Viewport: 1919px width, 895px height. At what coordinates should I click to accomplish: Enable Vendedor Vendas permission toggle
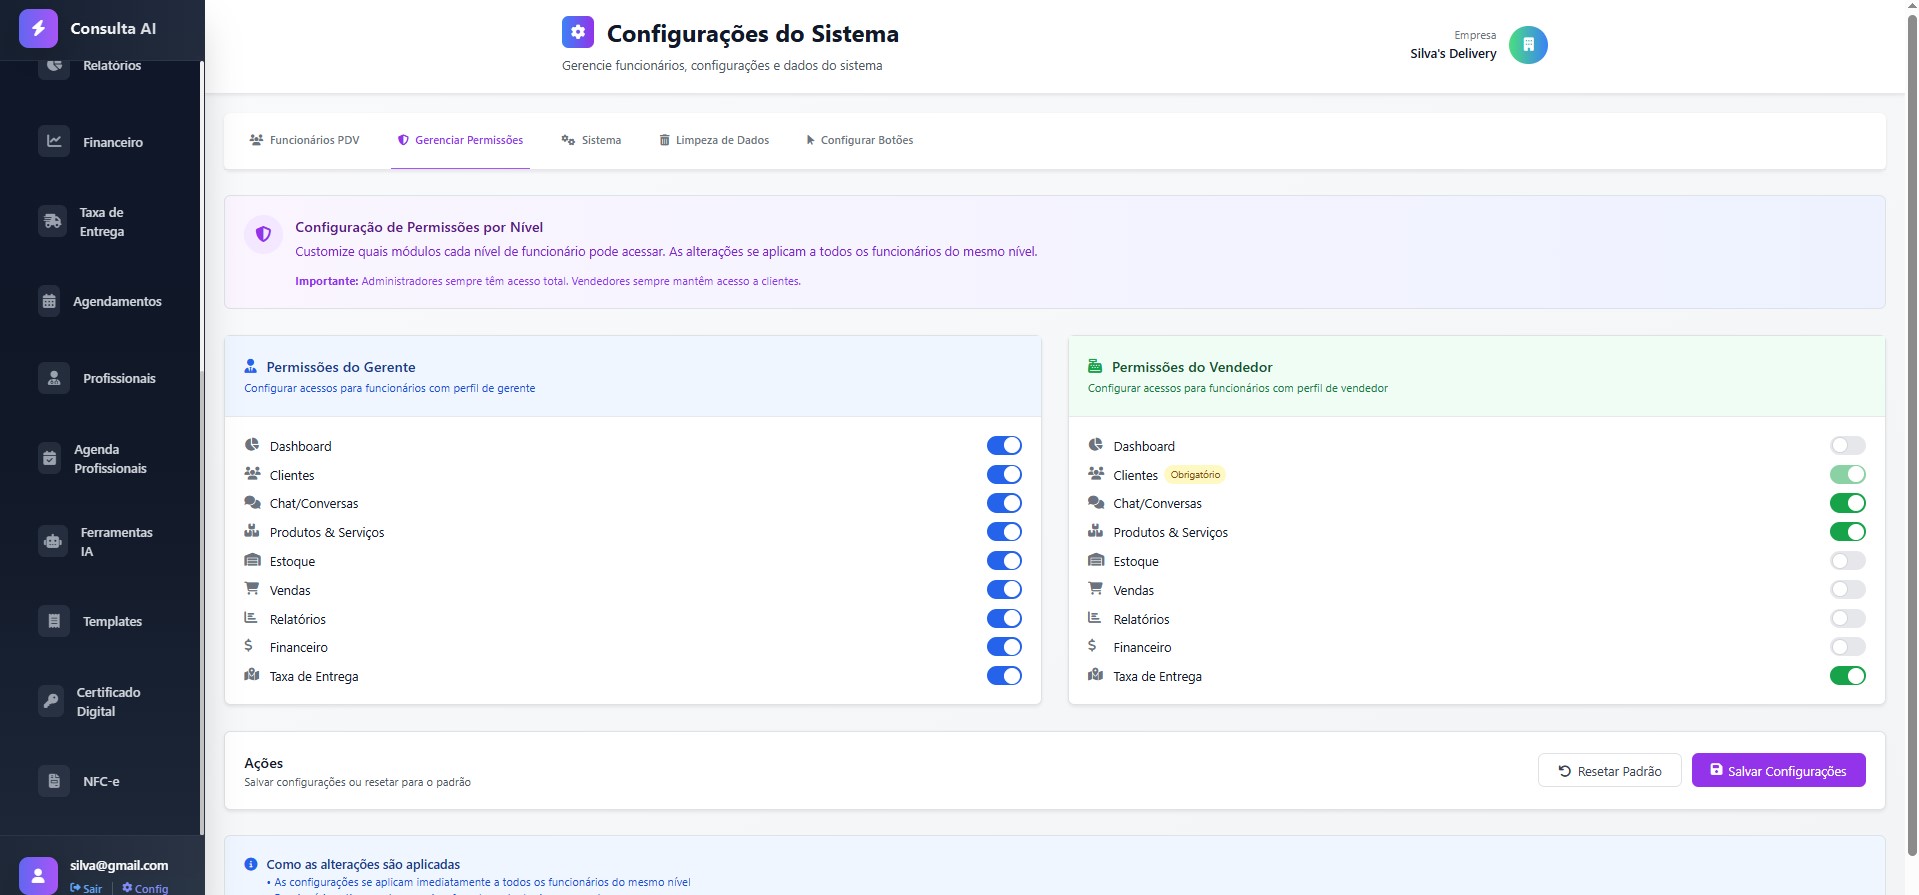(x=1847, y=590)
